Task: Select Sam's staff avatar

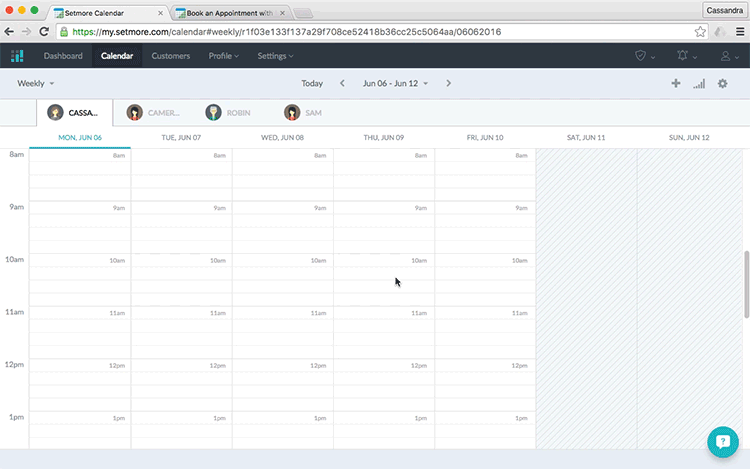Action: coord(292,112)
